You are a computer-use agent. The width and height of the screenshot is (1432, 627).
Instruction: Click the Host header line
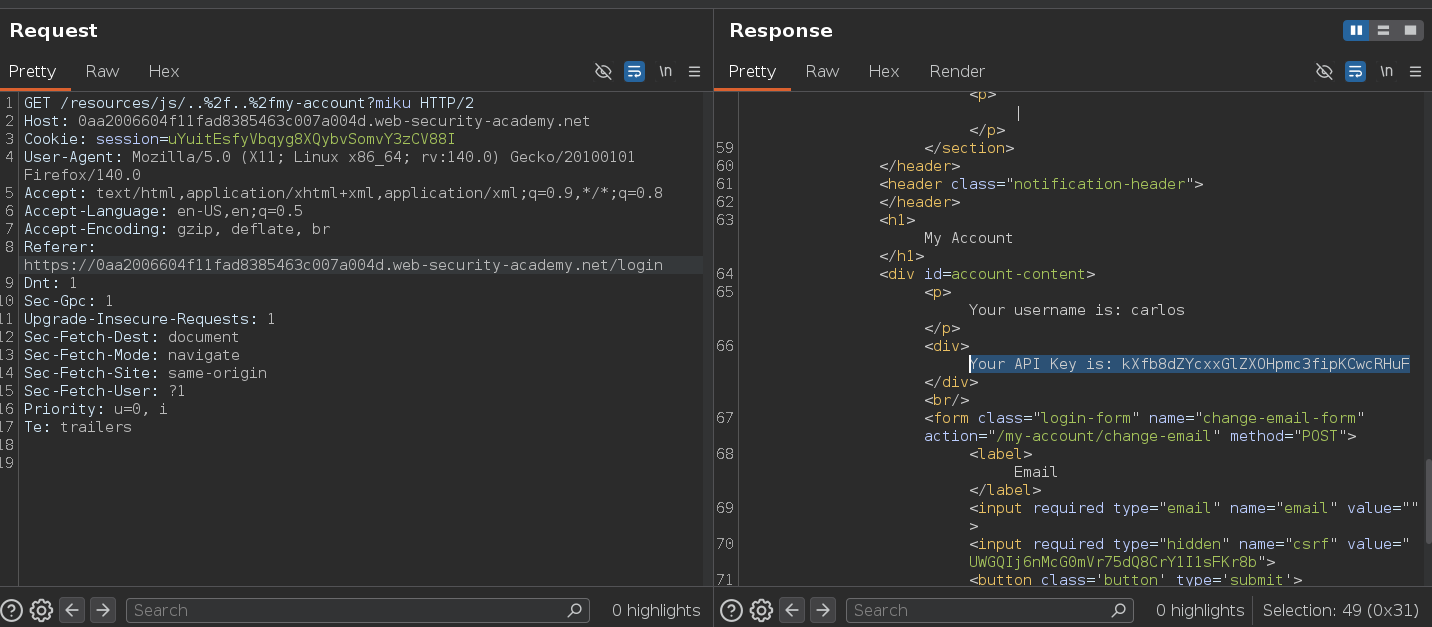[307, 121]
